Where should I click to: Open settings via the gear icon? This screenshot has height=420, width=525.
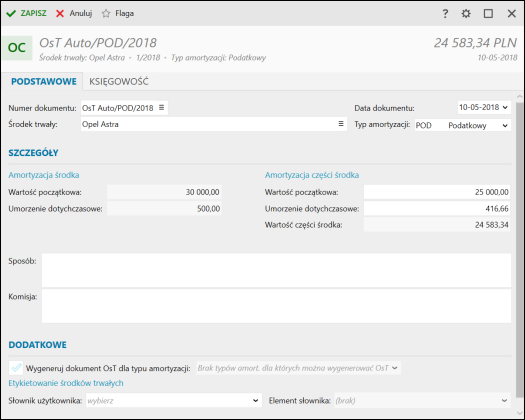pyautogui.click(x=466, y=13)
